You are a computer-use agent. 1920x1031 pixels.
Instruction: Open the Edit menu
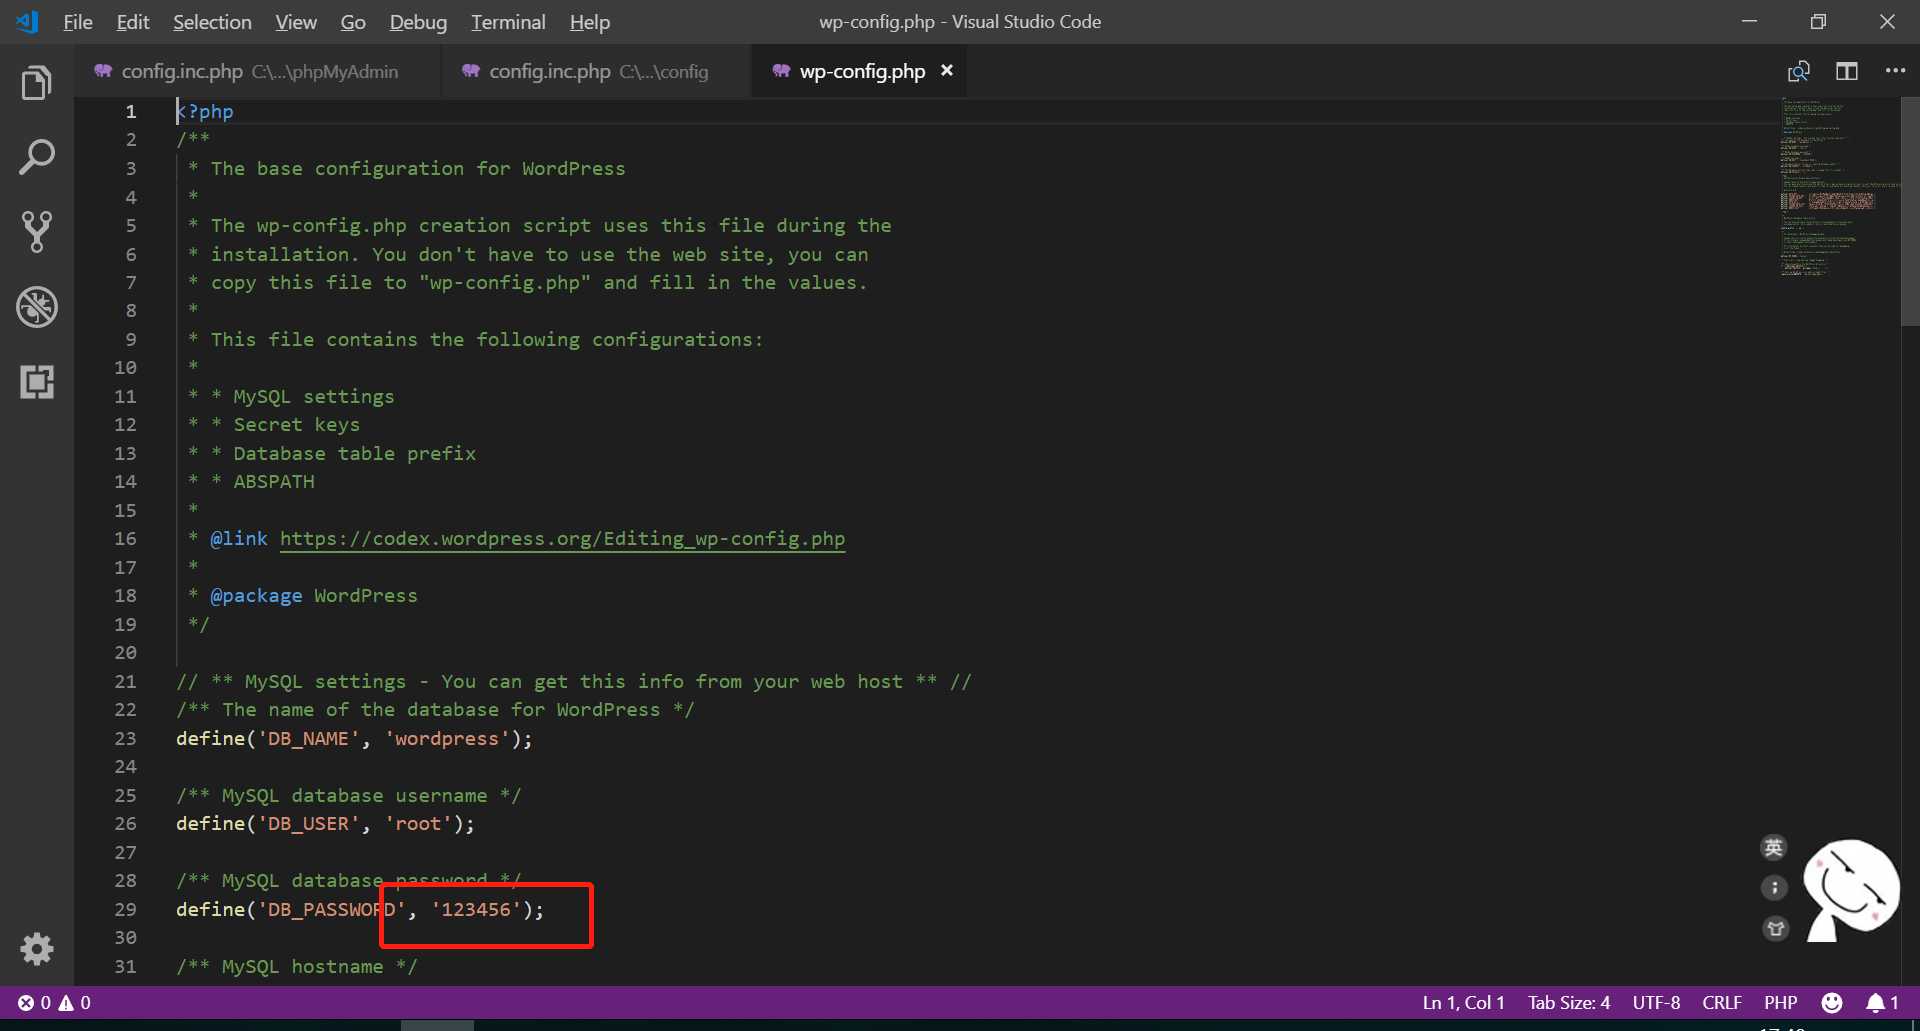click(132, 22)
